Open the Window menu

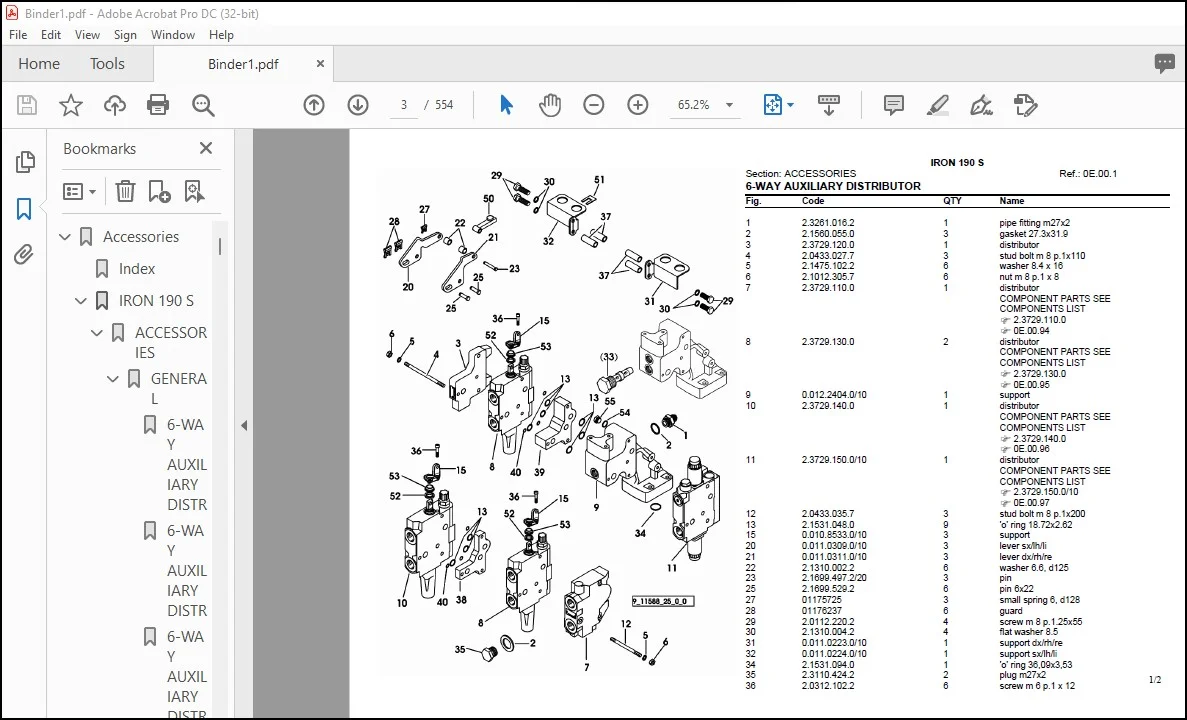[173, 35]
